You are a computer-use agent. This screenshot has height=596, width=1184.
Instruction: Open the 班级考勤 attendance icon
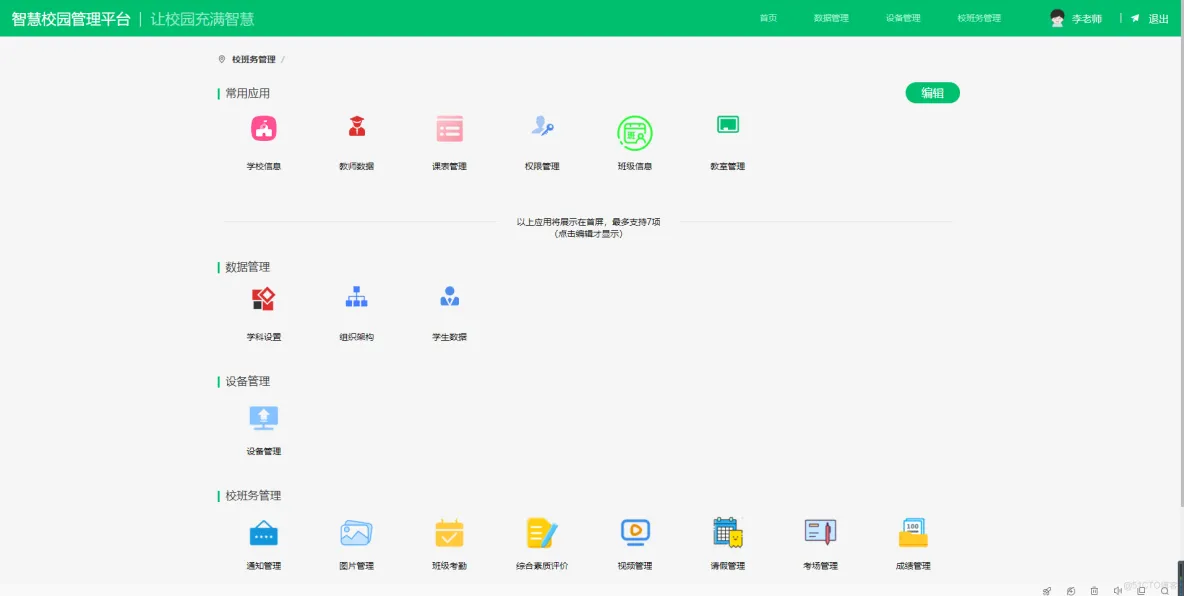pos(449,533)
